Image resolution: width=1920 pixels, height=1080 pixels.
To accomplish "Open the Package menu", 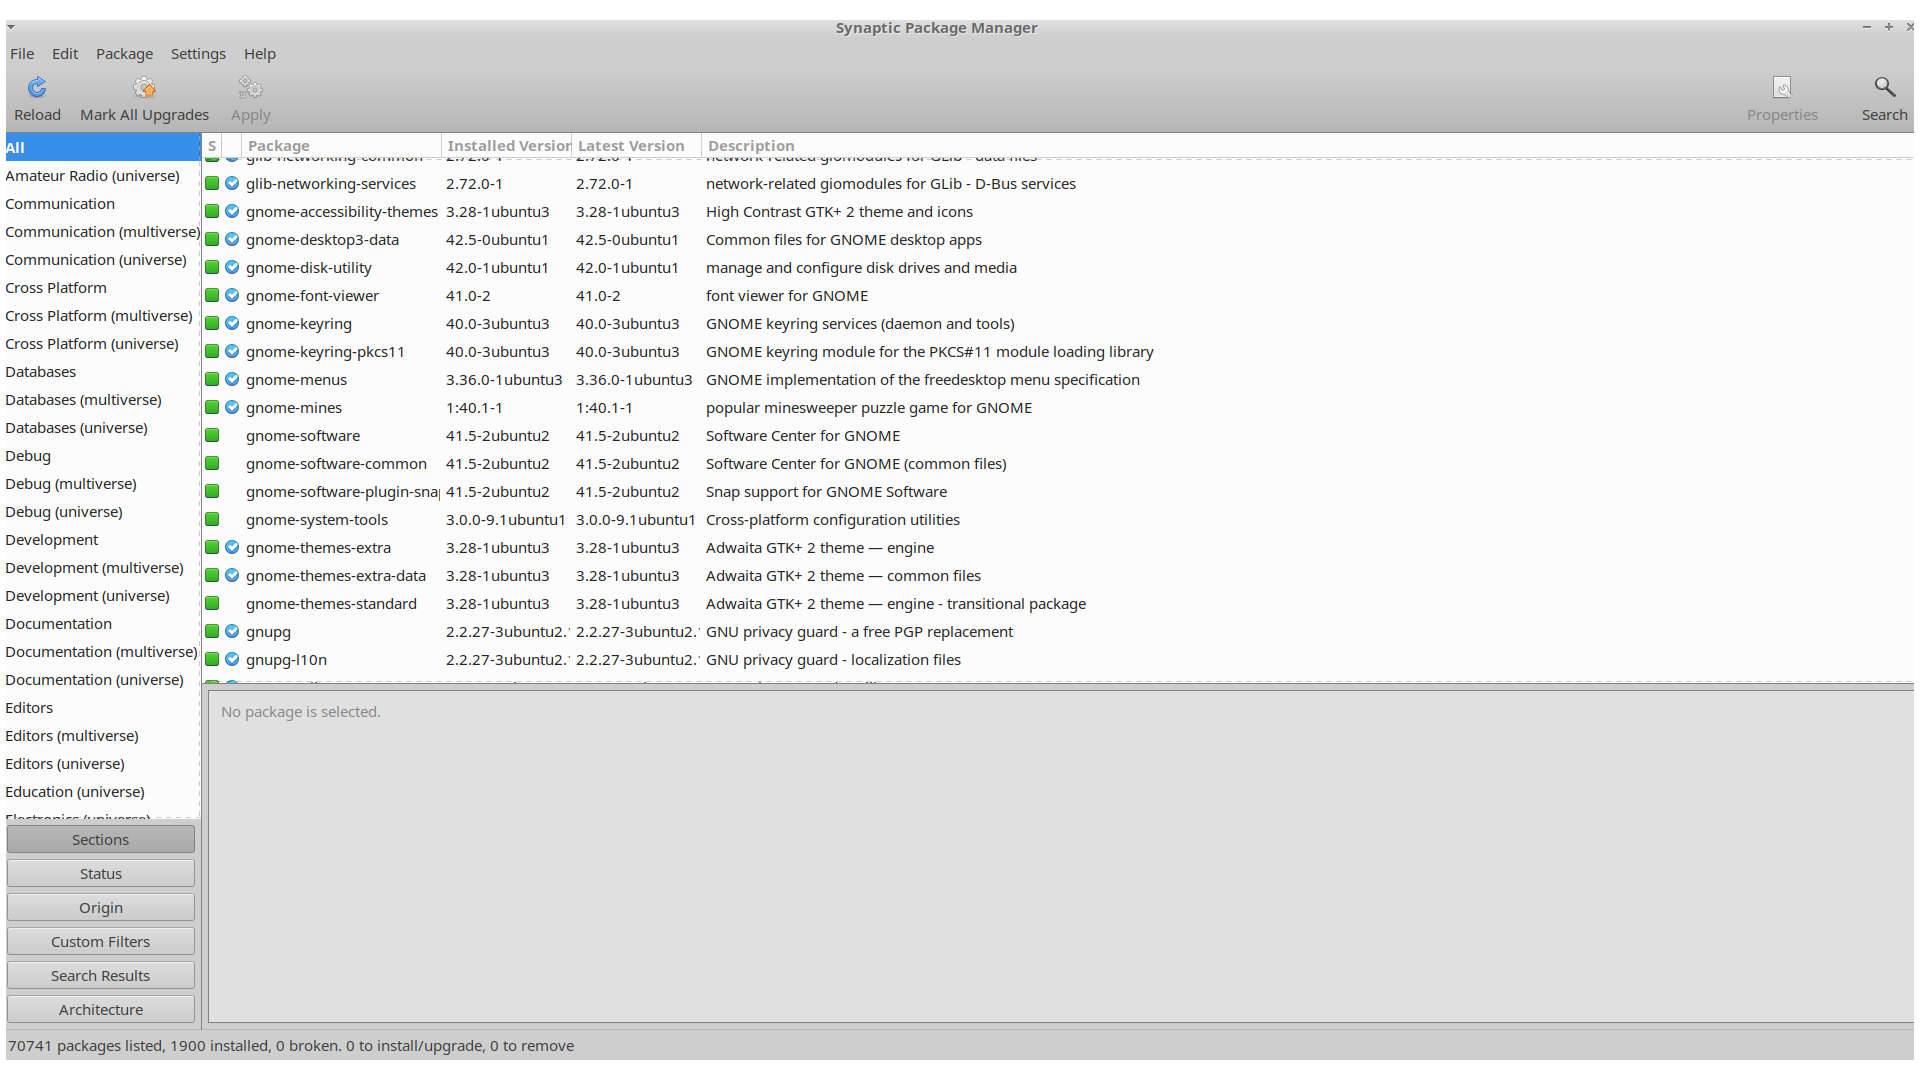I will (124, 54).
